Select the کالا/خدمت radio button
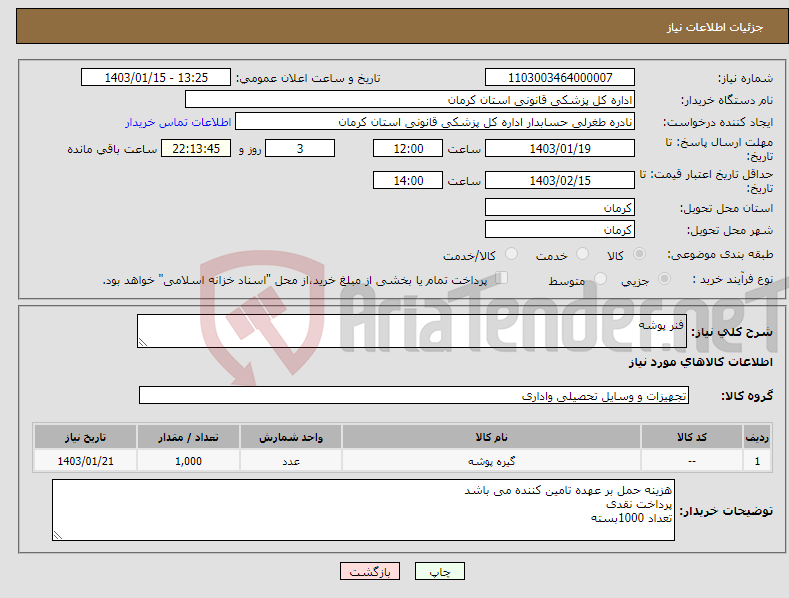Image resolution: width=789 pixels, height=598 pixels. pyautogui.click(x=511, y=254)
